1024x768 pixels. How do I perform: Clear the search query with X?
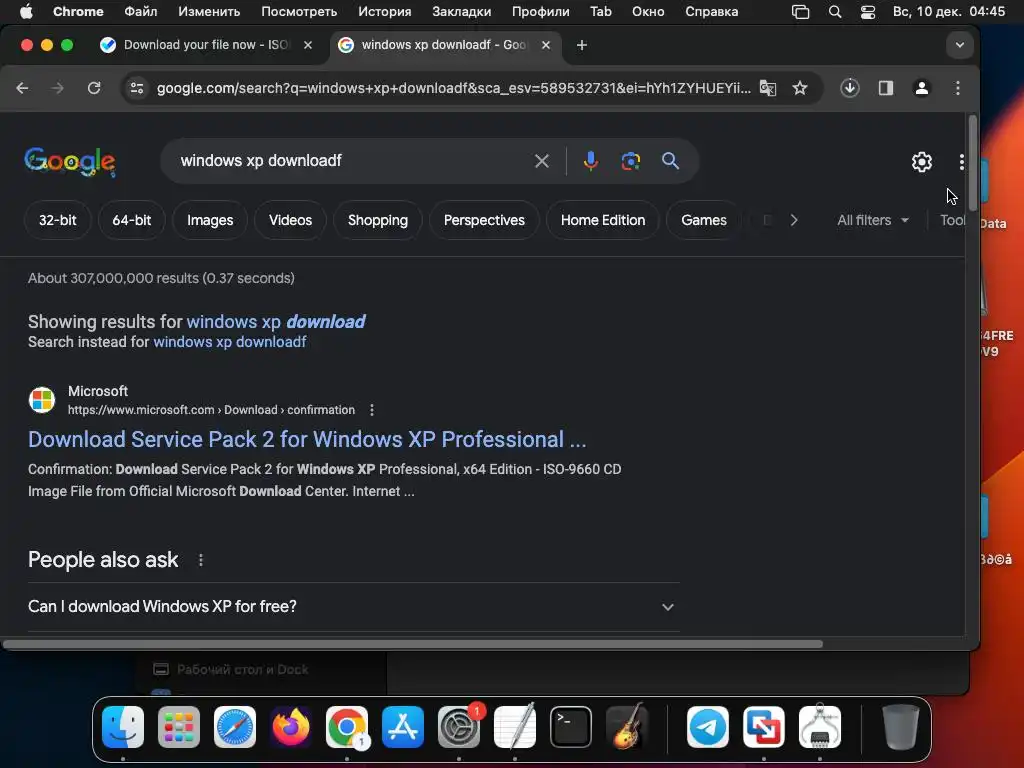[541, 161]
